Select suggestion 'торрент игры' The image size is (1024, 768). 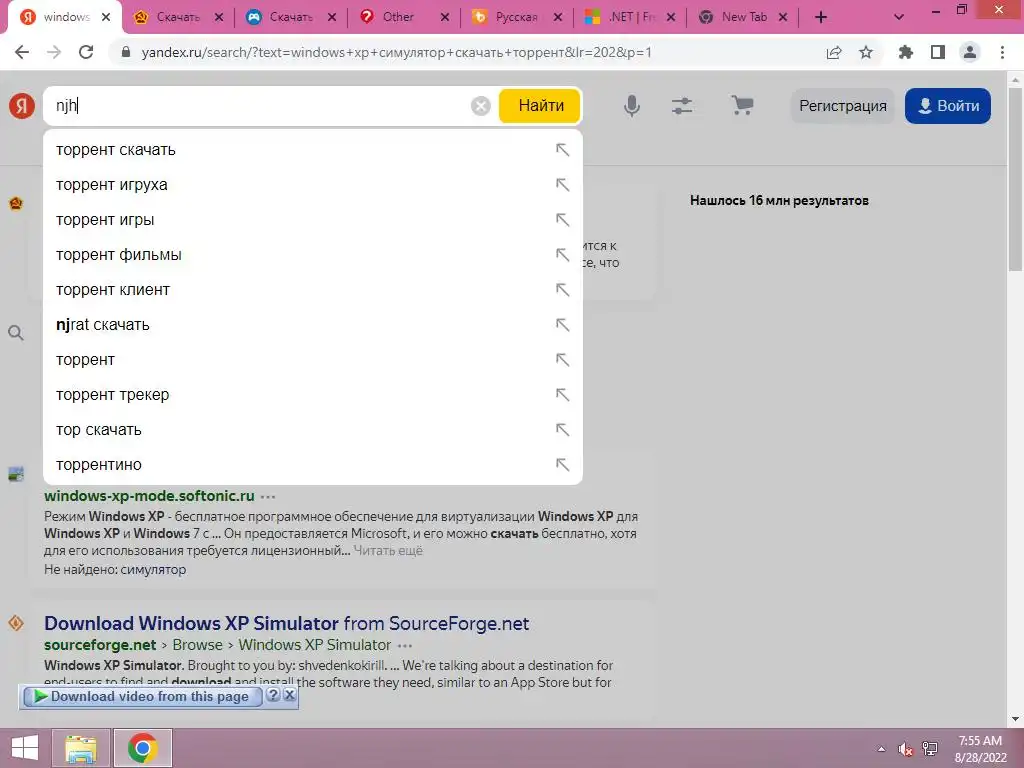tap(312, 219)
